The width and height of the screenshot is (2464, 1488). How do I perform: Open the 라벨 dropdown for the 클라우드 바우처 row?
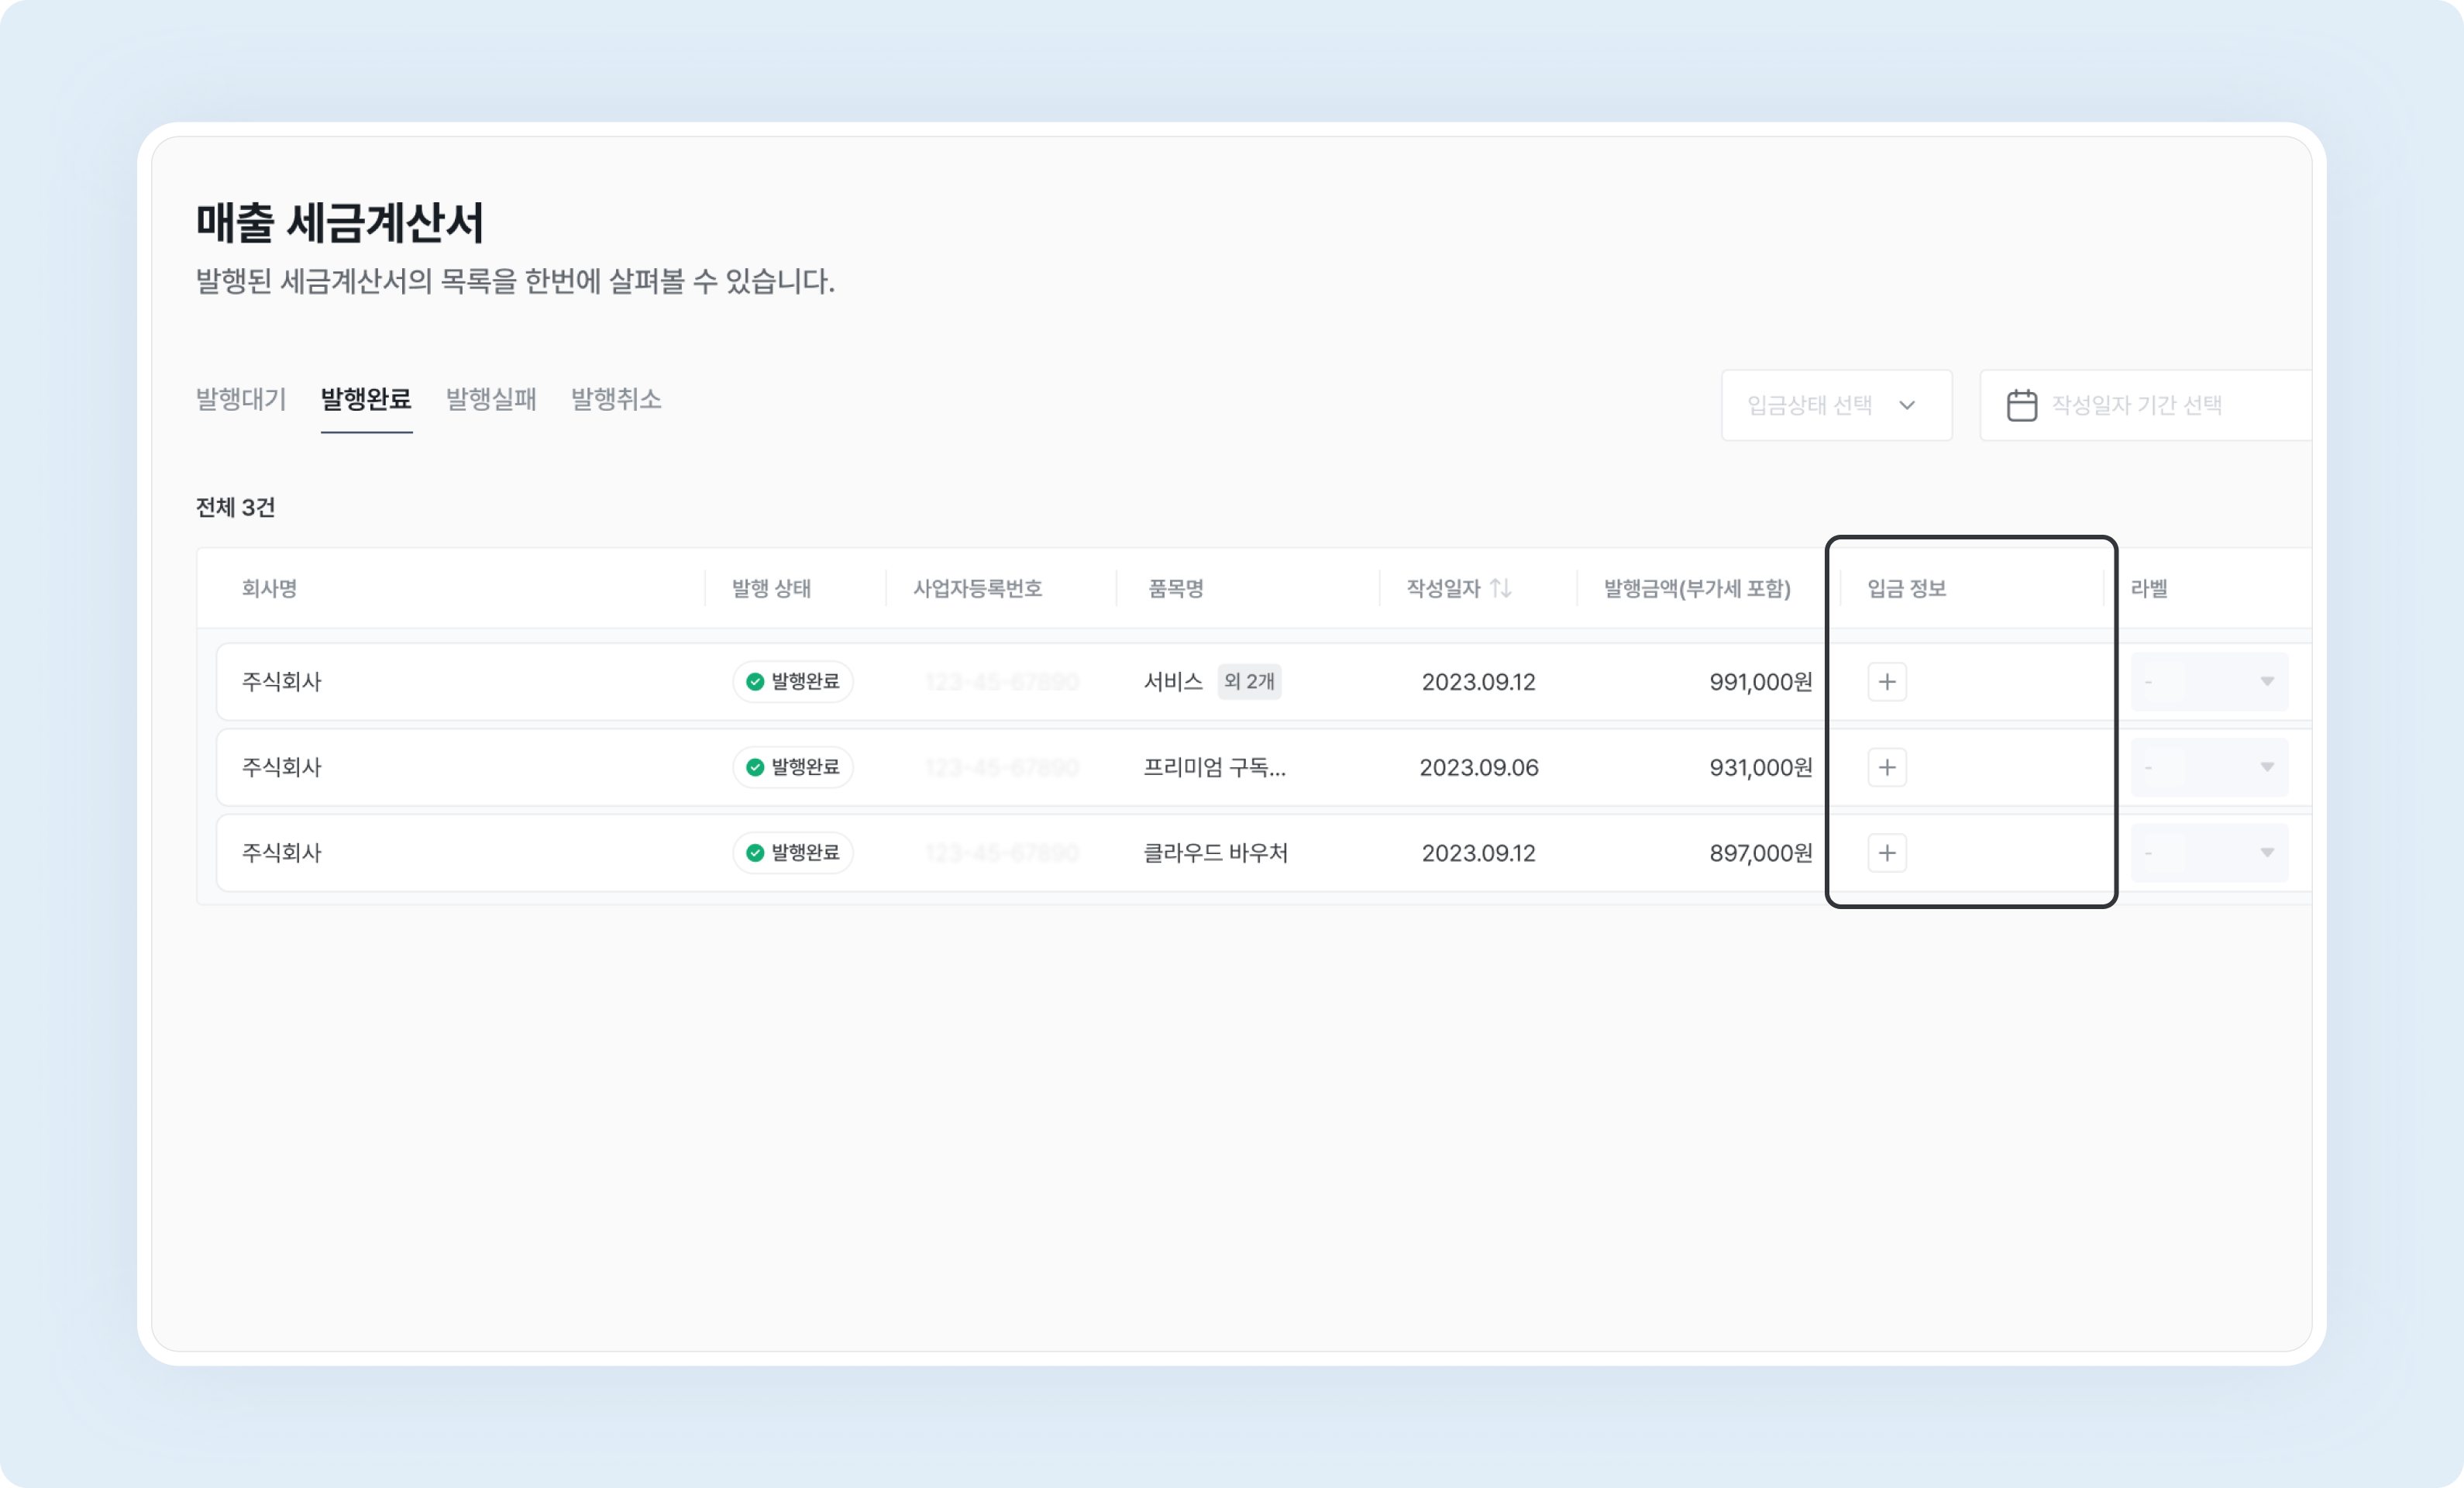click(2210, 853)
